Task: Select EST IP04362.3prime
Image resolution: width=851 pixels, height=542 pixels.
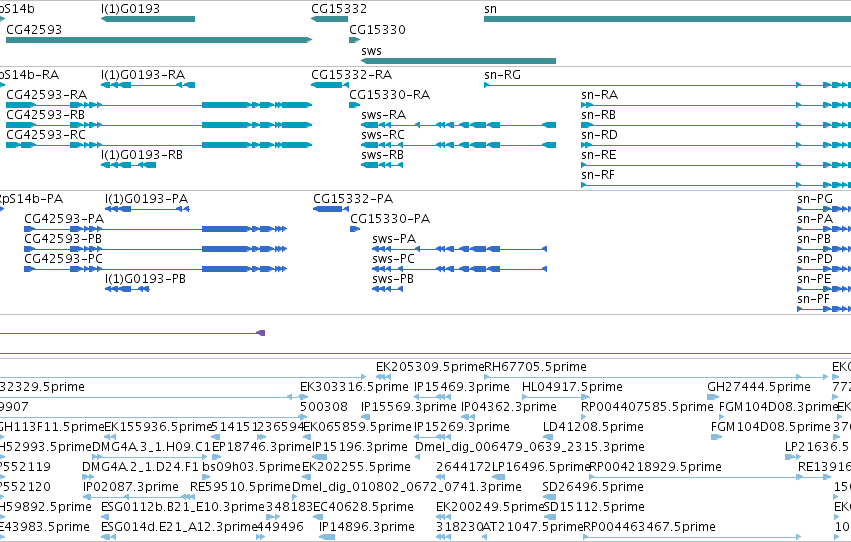Action: point(509,407)
